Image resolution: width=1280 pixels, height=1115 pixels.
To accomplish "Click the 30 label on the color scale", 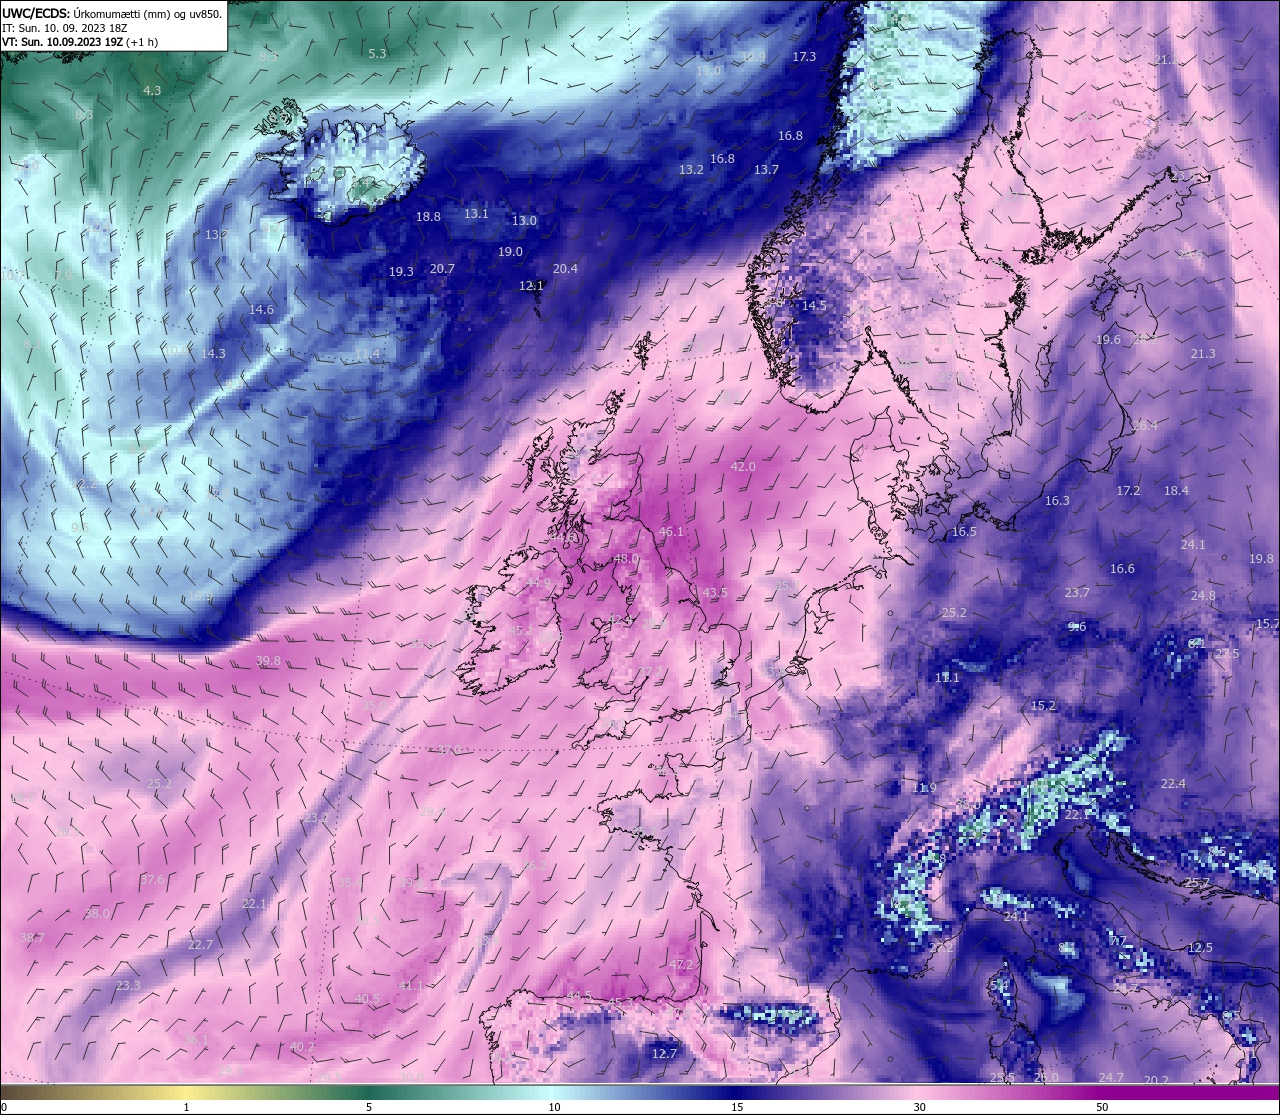I will click(x=919, y=1107).
